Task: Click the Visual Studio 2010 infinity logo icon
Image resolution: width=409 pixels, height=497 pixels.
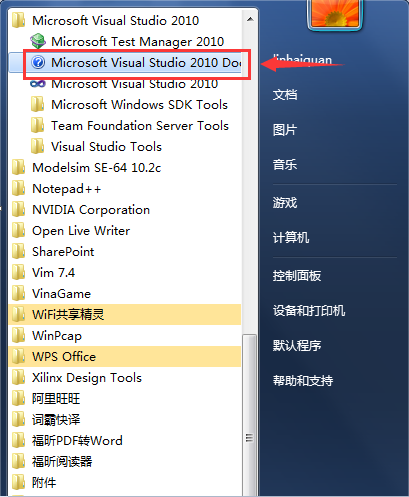Action: pyautogui.click(x=38, y=84)
